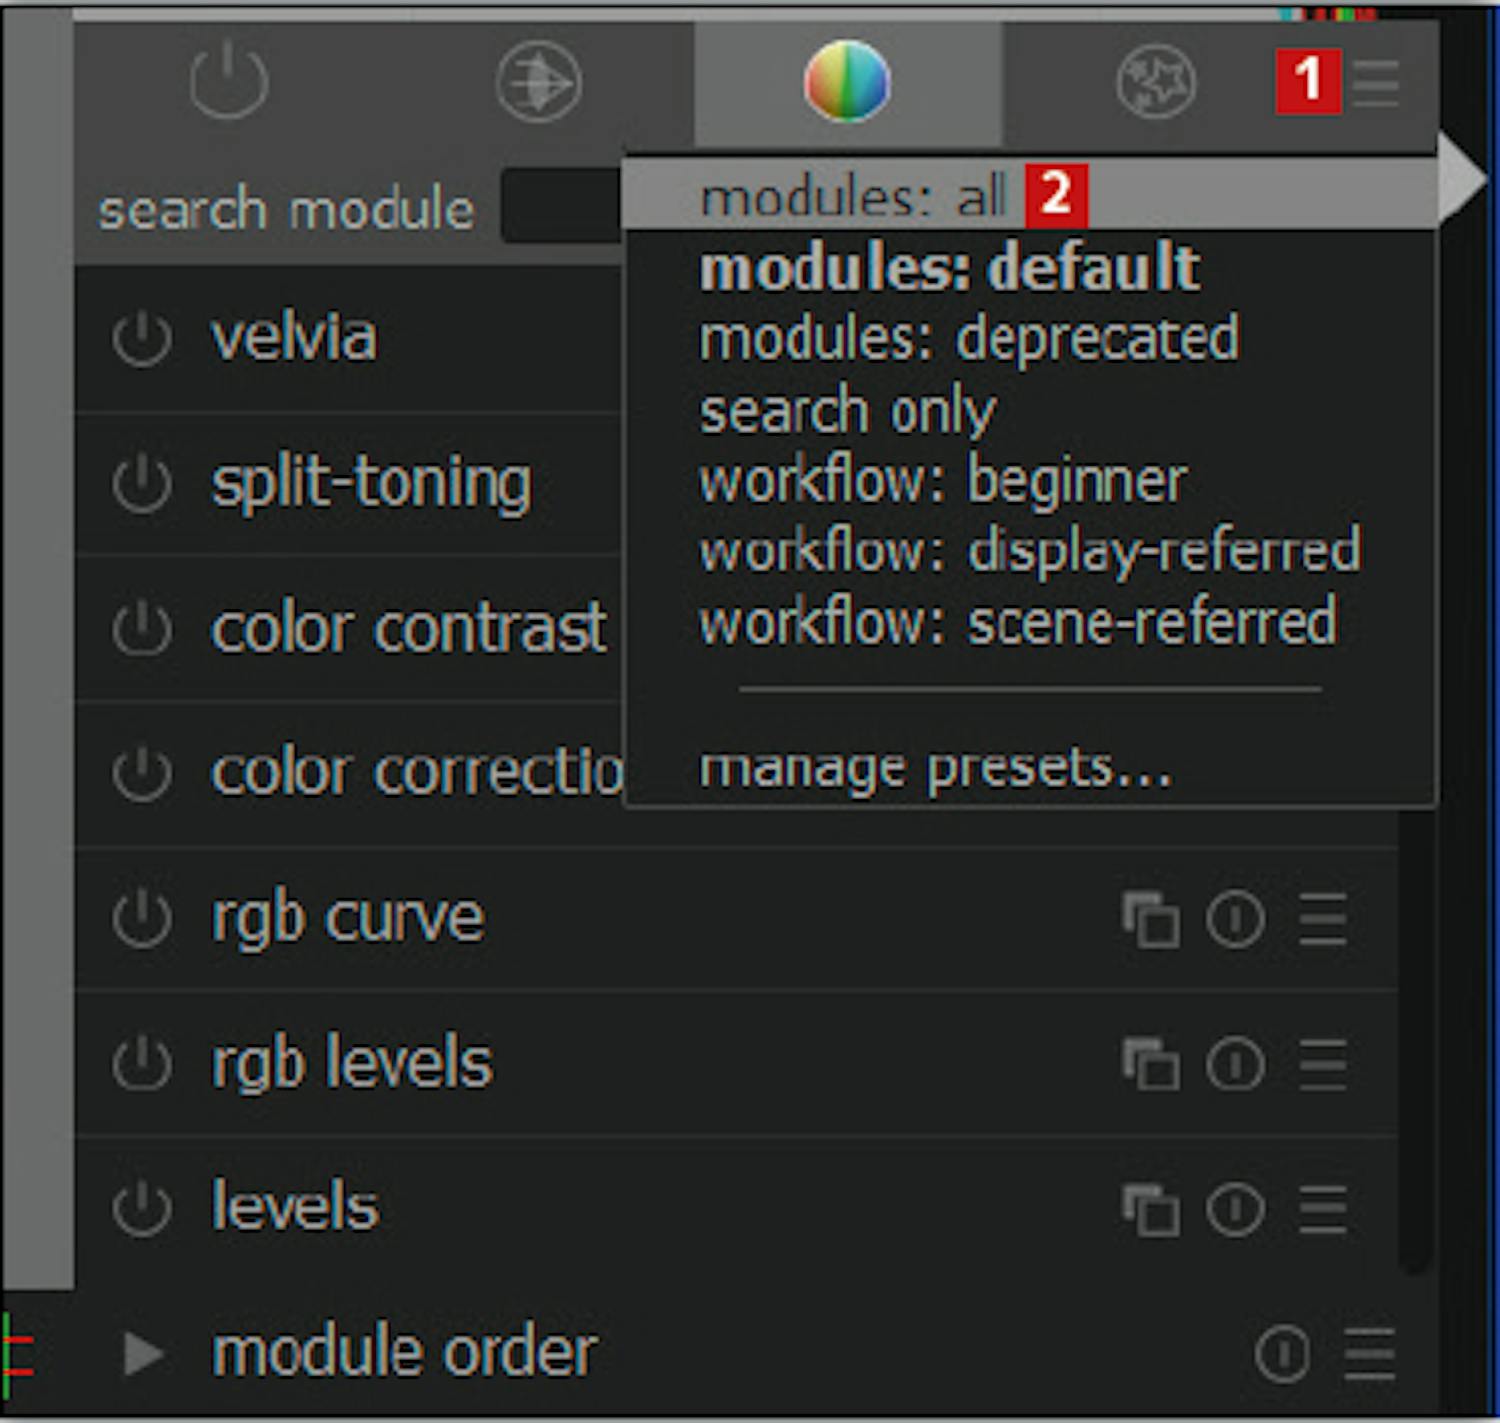Open presets menu for module order
This screenshot has height=1423, width=1500.
click(x=1369, y=1353)
